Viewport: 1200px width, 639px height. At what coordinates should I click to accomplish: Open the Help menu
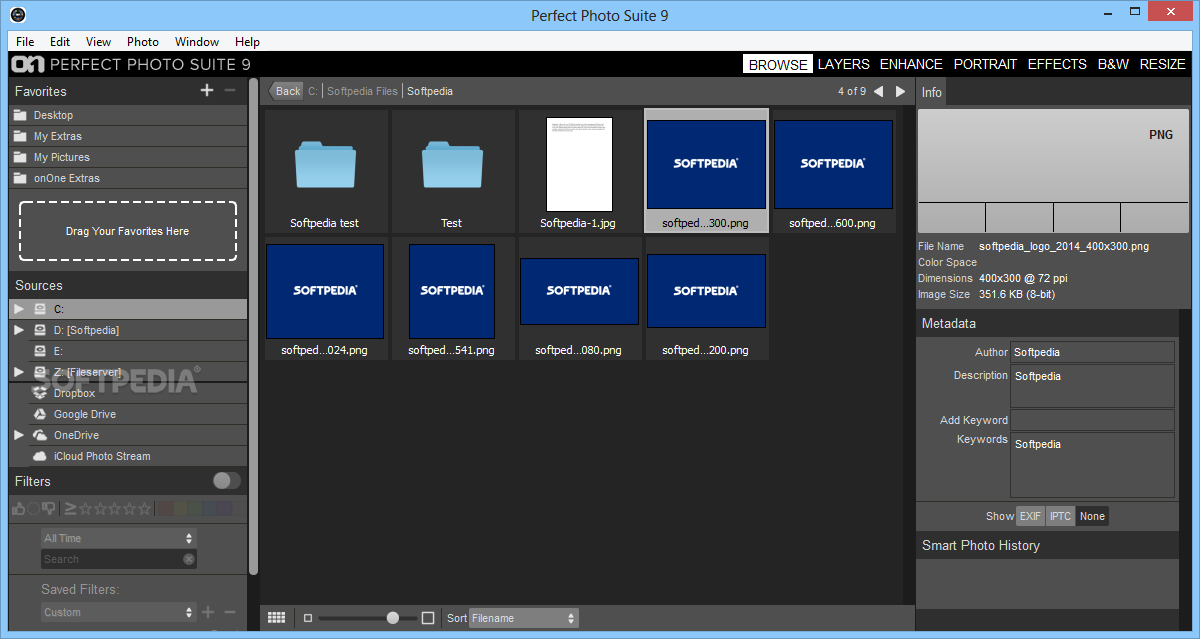tap(247, 42)
